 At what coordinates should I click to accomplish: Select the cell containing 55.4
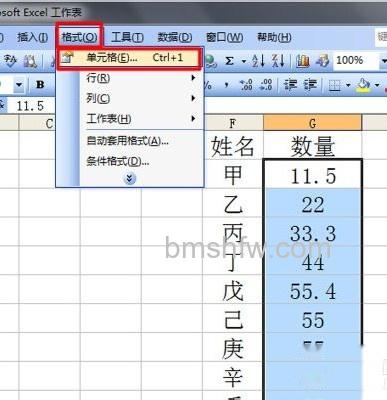(x=312, y=289)
